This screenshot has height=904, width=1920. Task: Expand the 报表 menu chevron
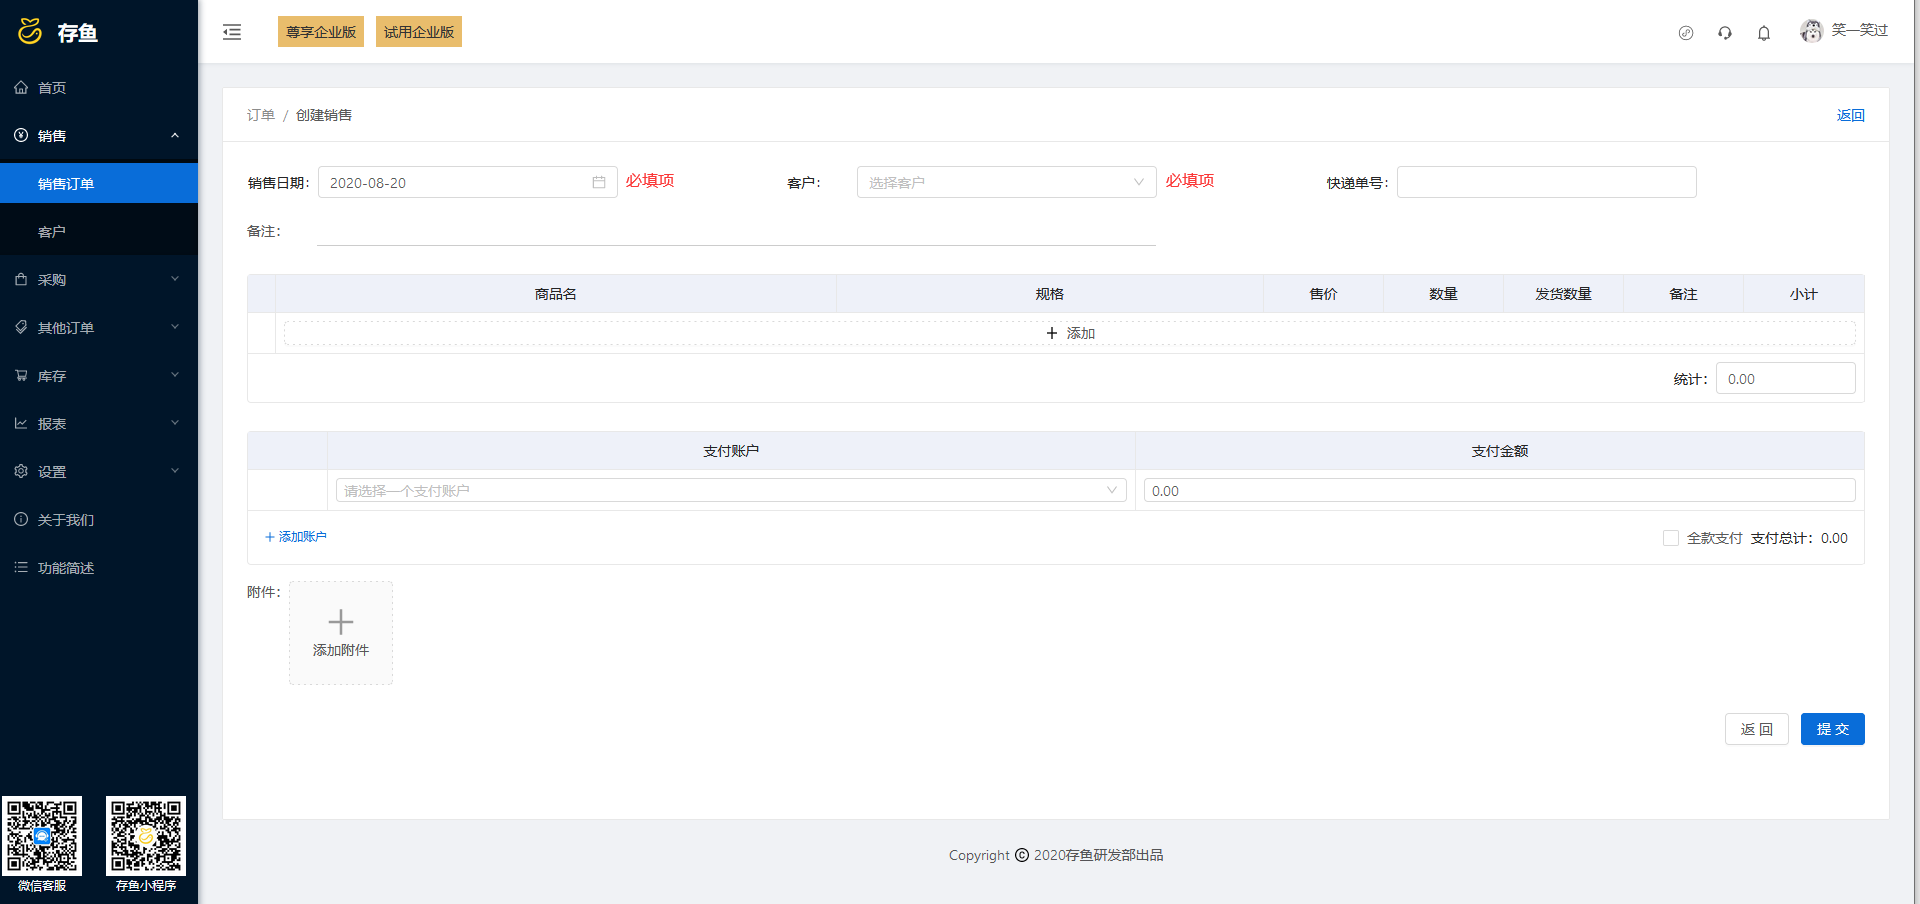pyautogui.click(x=175, y=424)
